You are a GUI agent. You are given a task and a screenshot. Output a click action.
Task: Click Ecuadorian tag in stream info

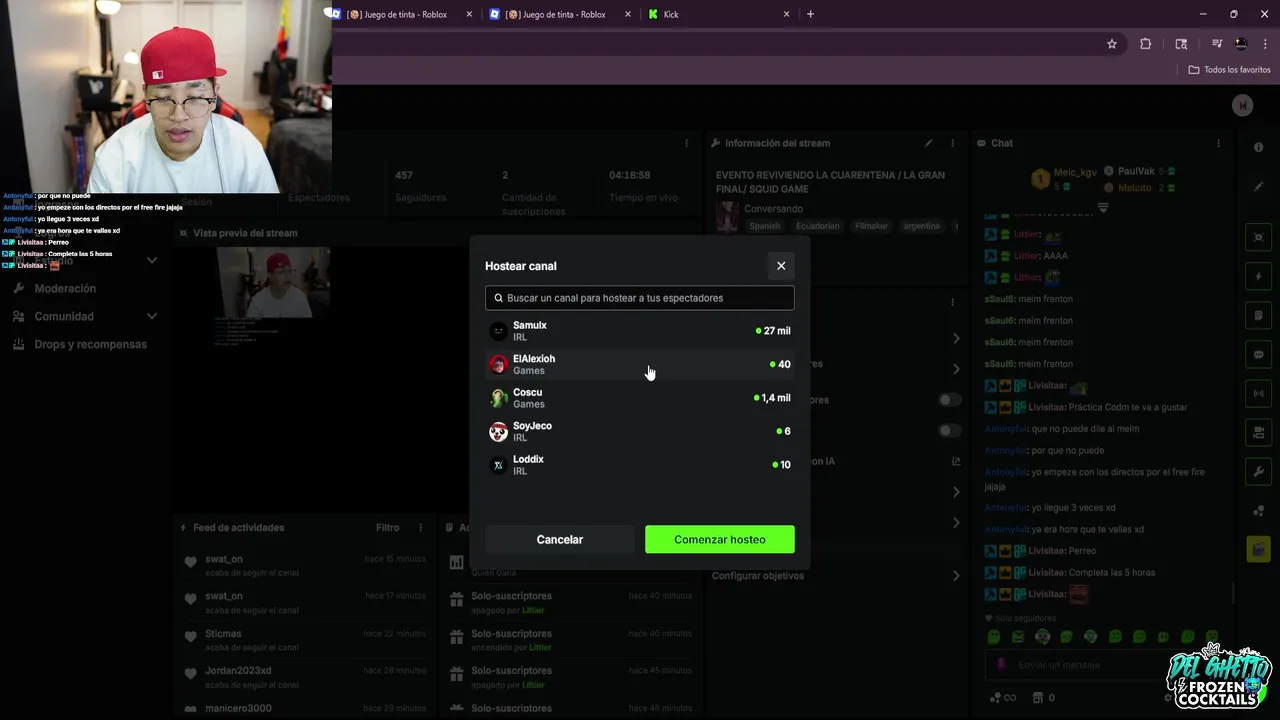[818, 226]
